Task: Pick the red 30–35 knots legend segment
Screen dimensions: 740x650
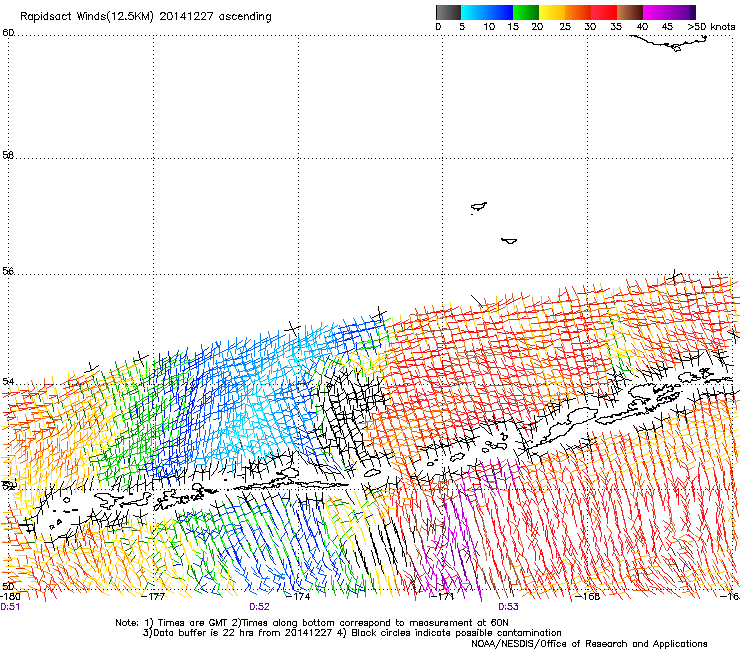Action: coord(604,12)
